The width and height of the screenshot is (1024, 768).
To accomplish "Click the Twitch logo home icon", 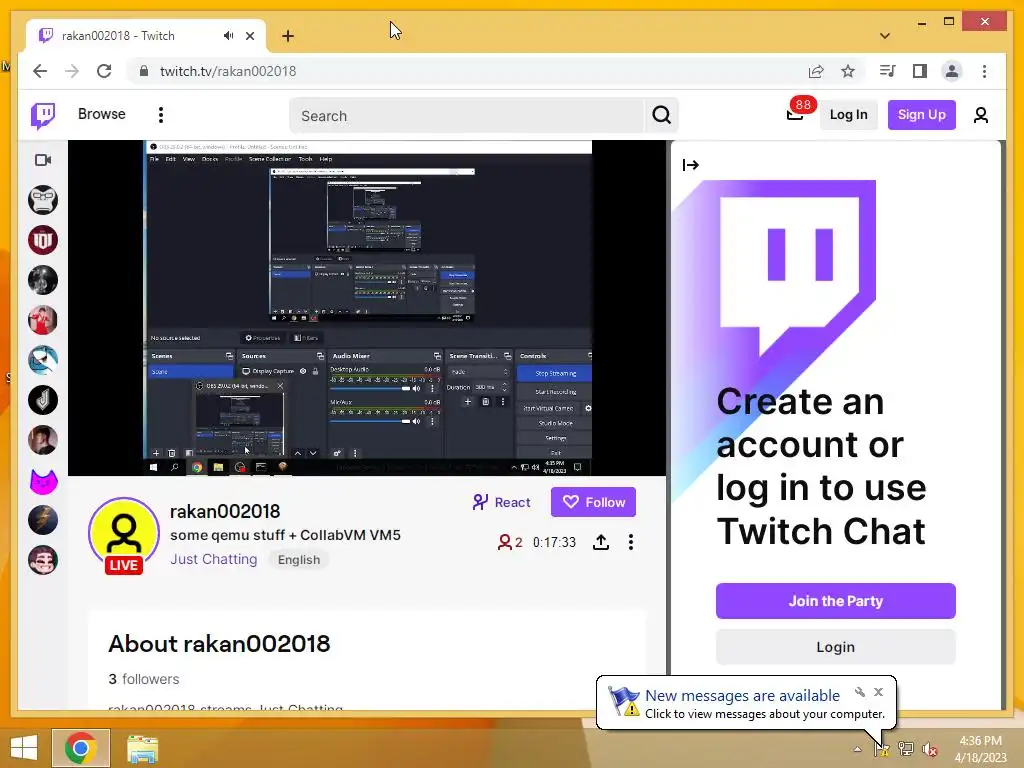I will (43, 116).
